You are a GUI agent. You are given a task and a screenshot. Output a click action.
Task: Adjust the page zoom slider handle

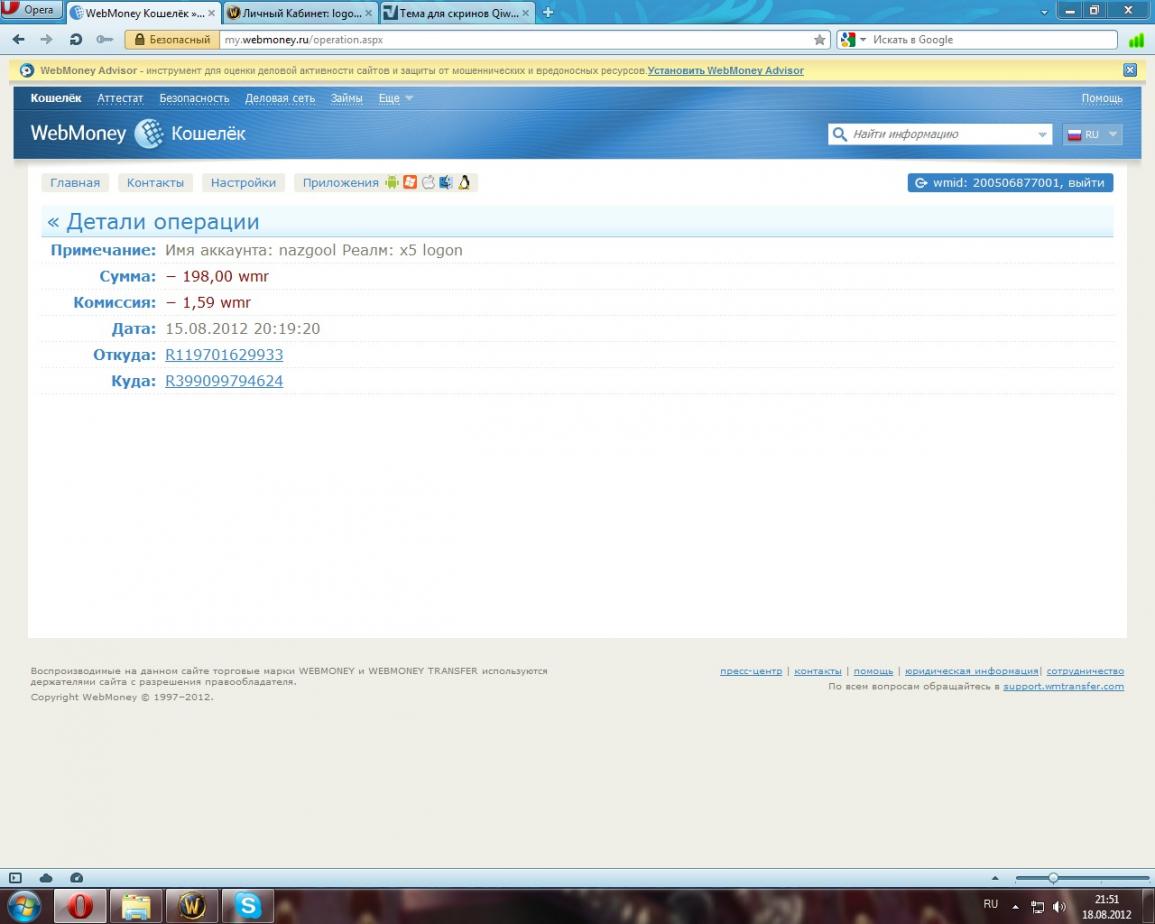(1052, 878)
